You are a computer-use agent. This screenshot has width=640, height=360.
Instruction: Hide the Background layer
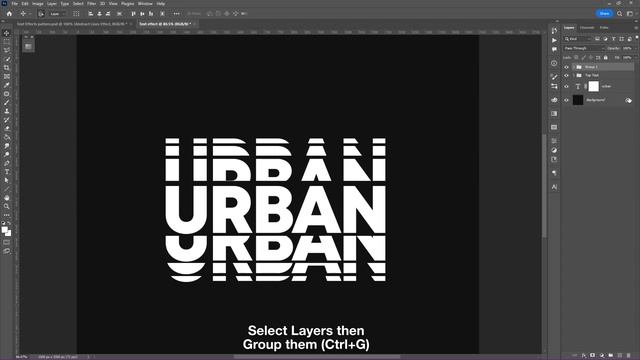(x=566, y=100)
